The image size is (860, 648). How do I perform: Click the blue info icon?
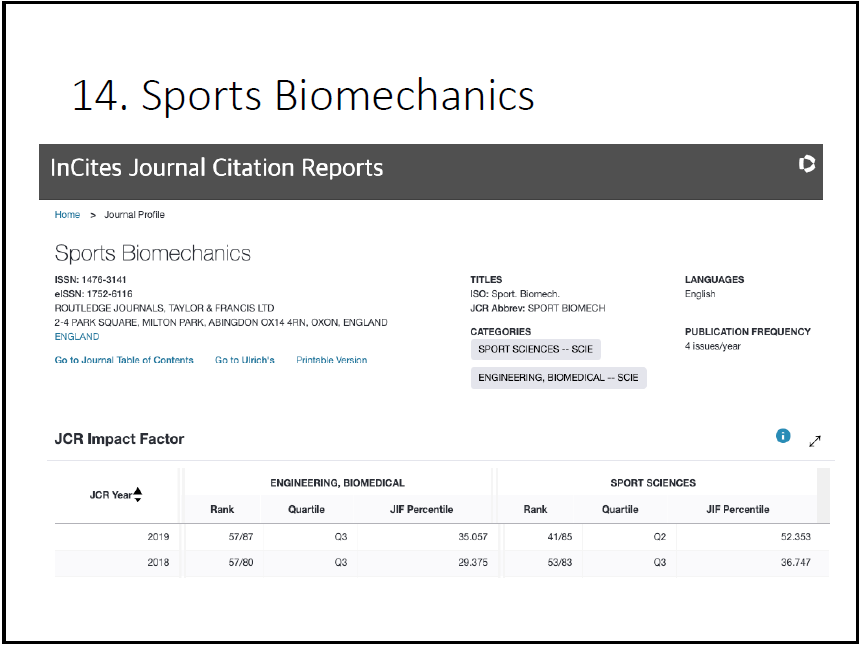pyautogui.click(x=783, y=437)
